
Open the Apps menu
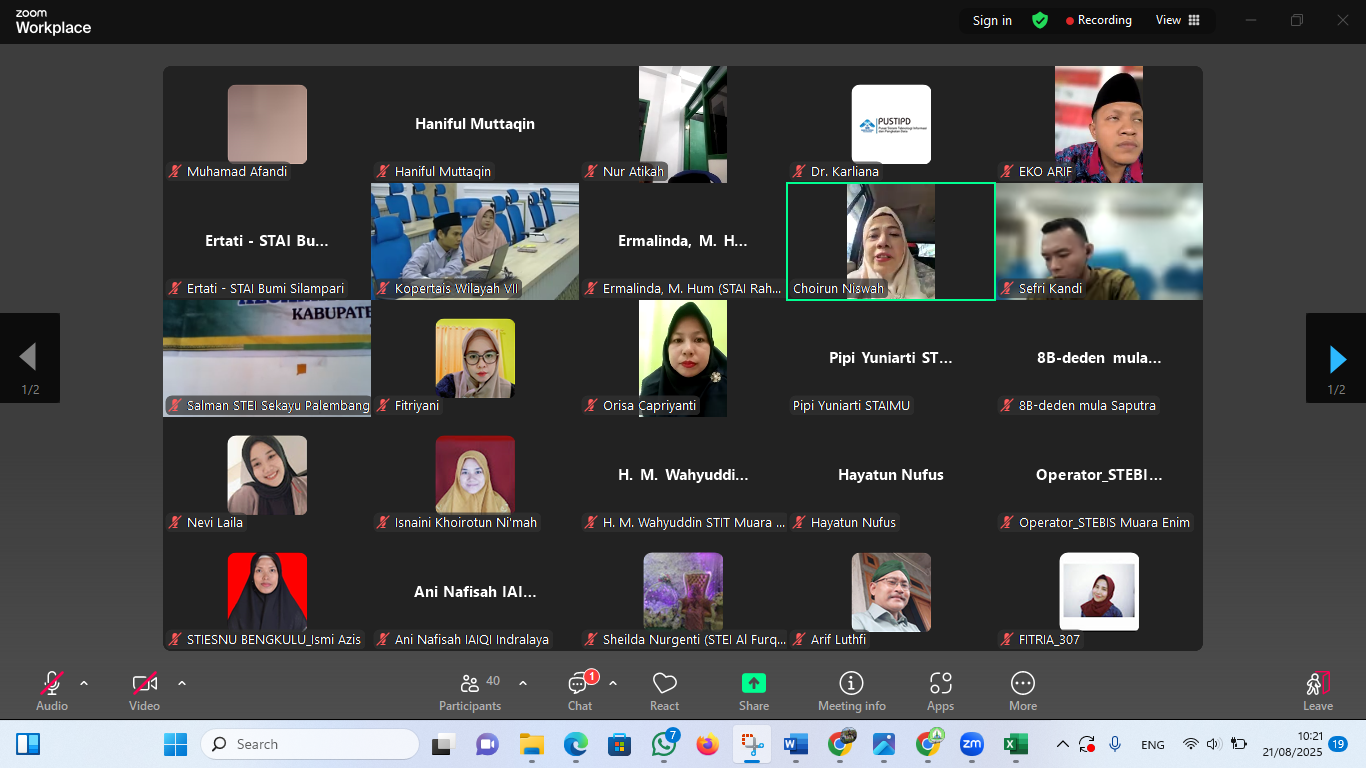(940, 690)
